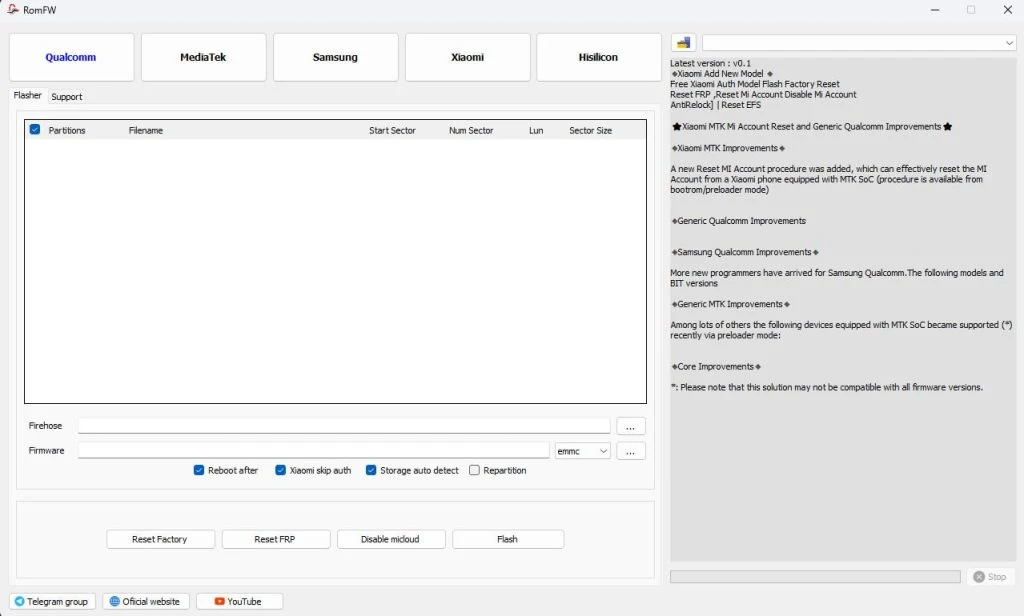Click the Disable micloud button
This screenshot has width=1024, height=616.
point(391,539)
